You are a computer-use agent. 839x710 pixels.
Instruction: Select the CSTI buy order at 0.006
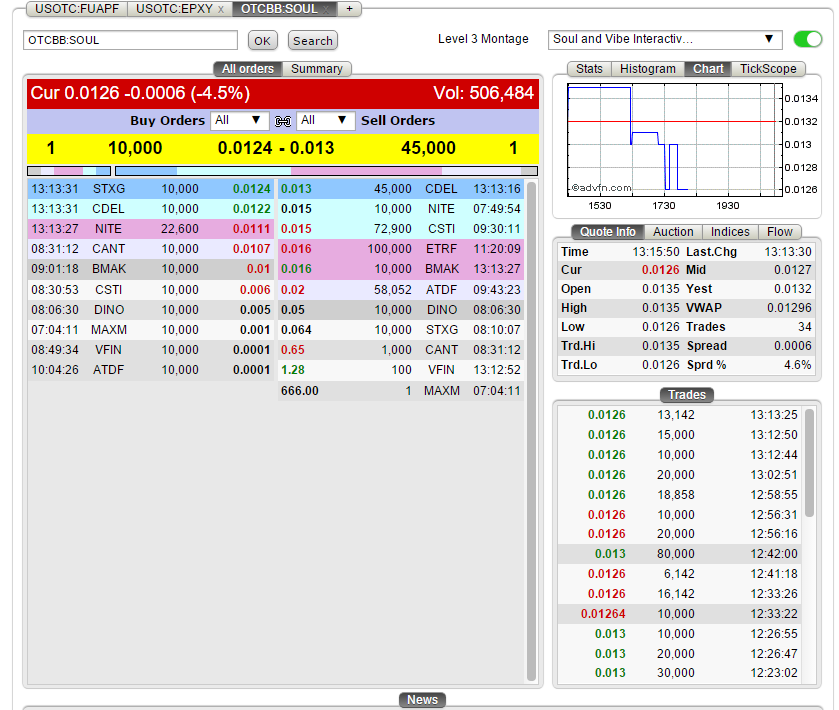(x=151, y=289)
